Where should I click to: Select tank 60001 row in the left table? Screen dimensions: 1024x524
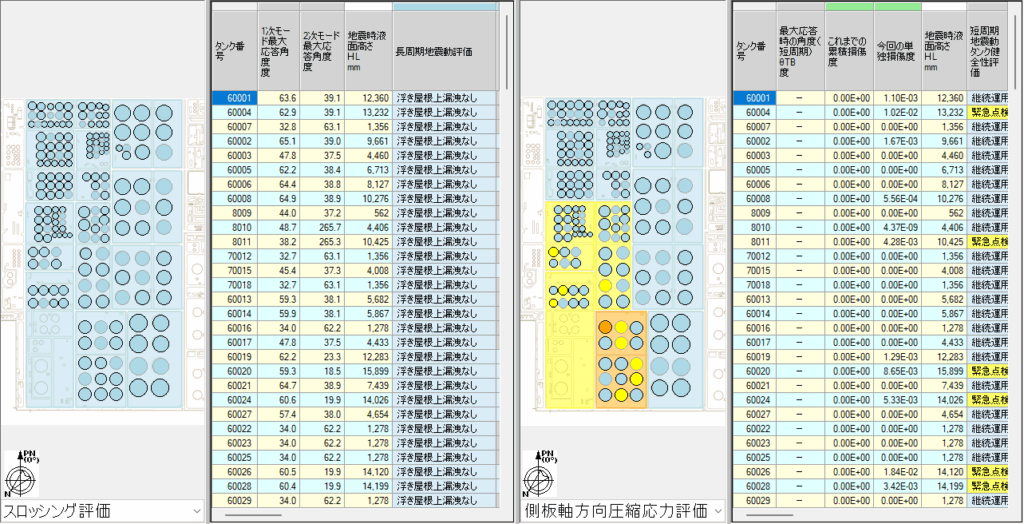pos(233,98)
